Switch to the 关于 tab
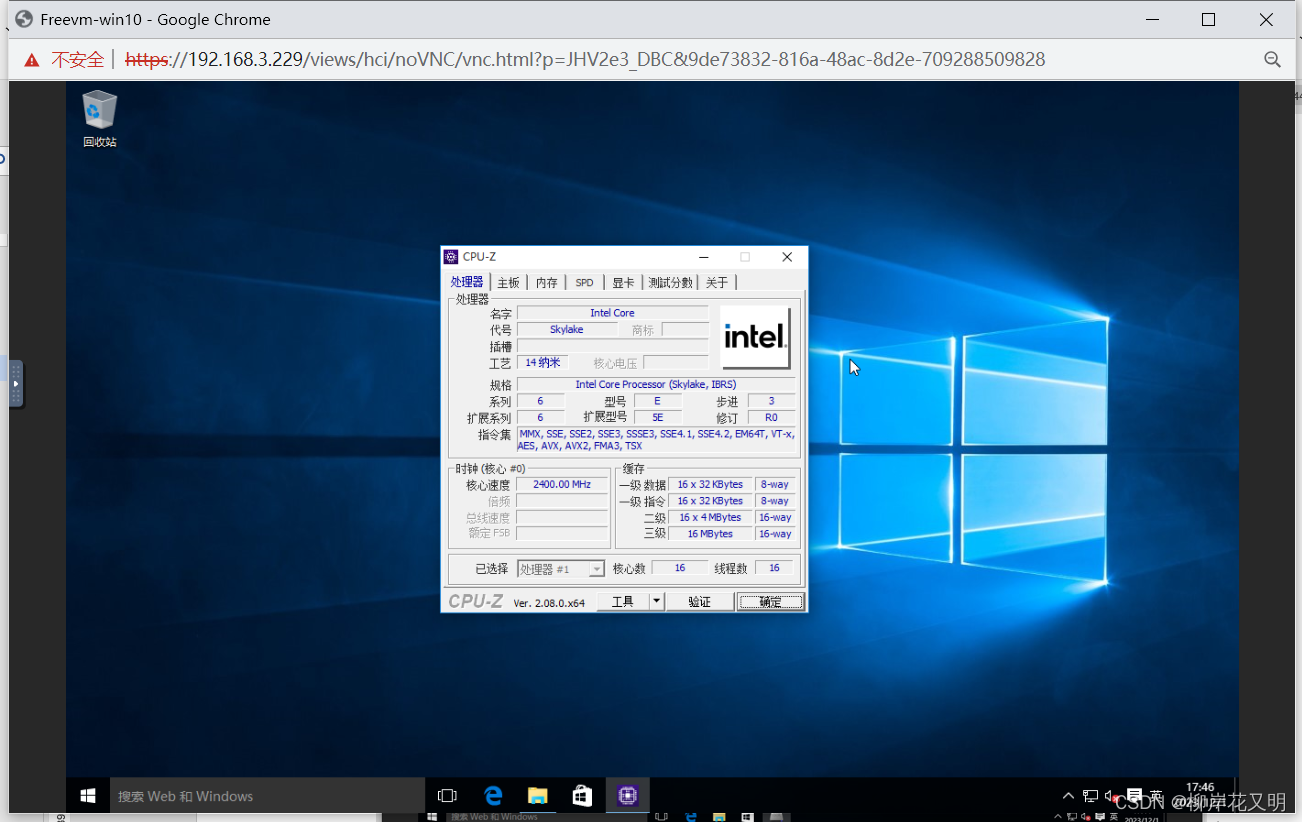 coord(717,282)
